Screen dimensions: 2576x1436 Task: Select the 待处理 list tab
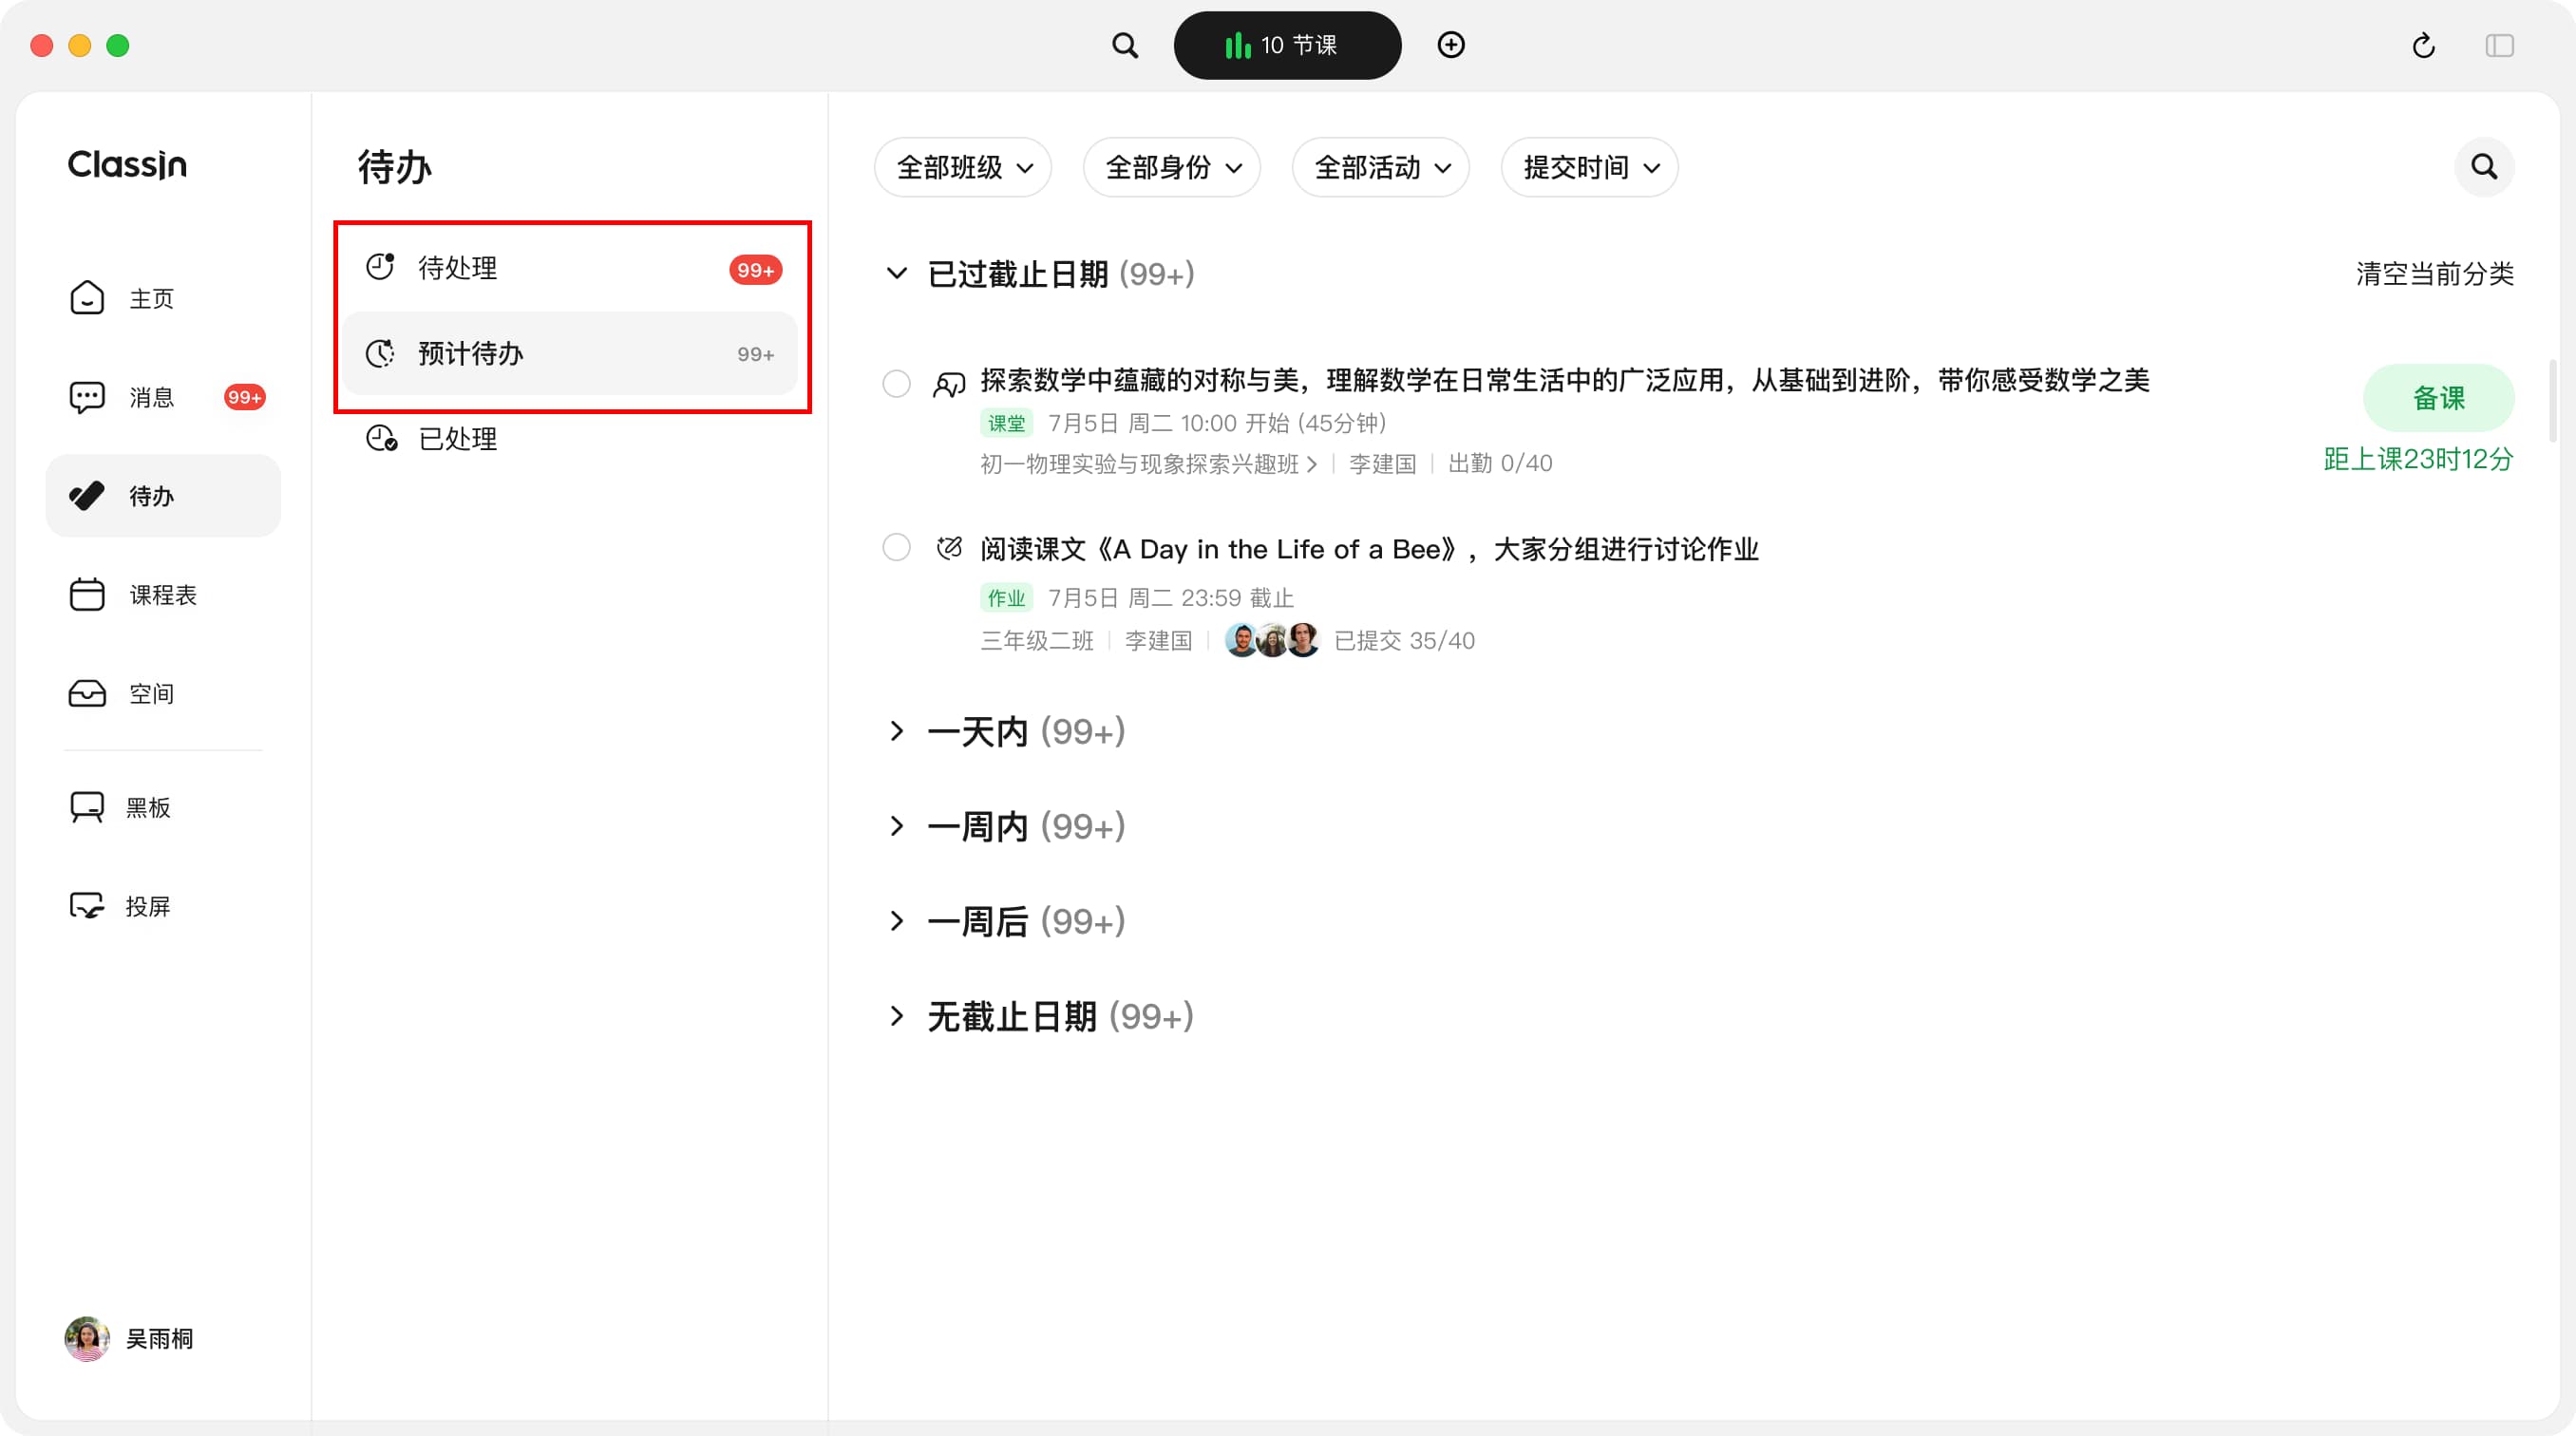(571, 268)
